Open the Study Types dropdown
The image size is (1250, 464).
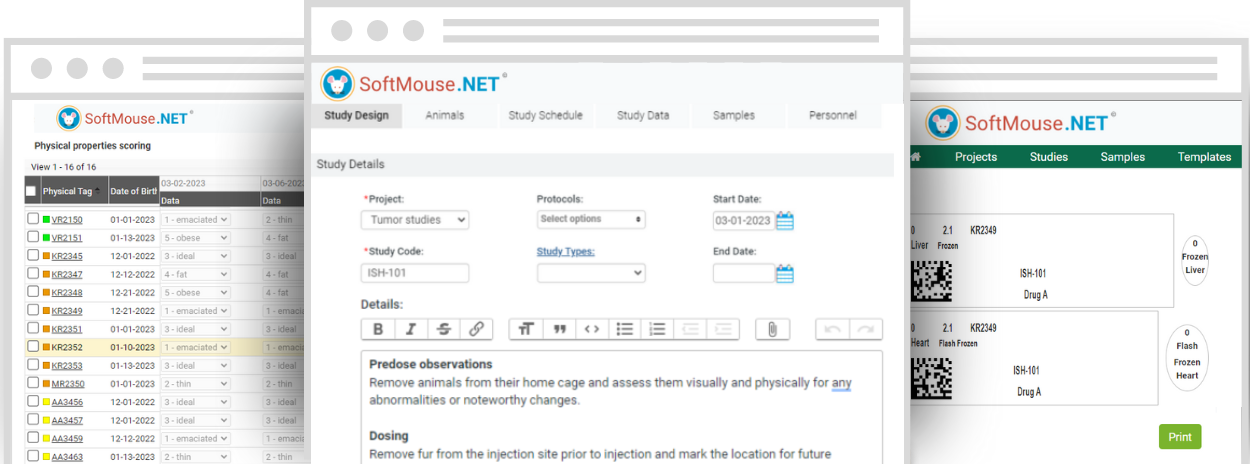tap(591, 273)
